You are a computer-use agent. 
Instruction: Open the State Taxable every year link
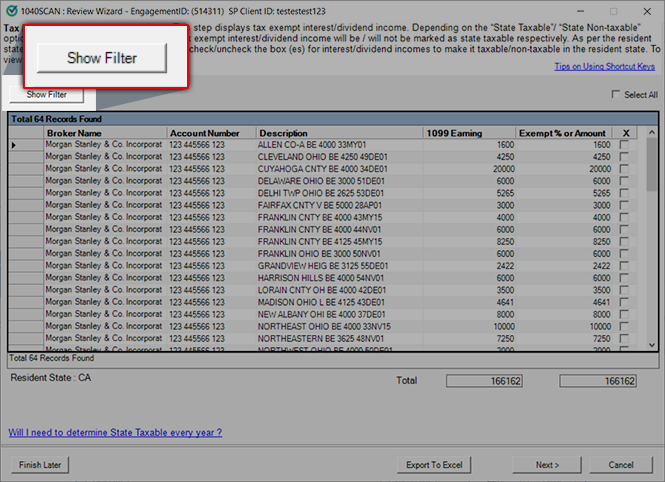click(x=115, y=433)
